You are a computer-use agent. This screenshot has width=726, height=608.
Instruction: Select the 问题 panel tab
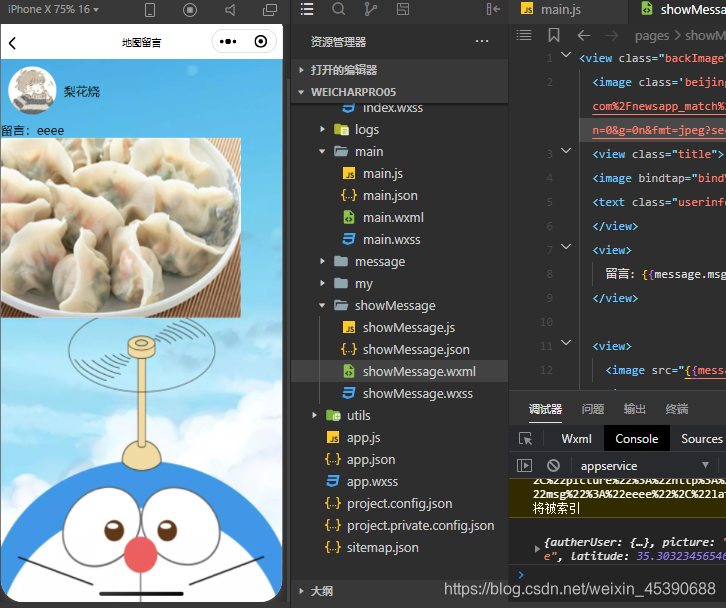click(593, 409)
